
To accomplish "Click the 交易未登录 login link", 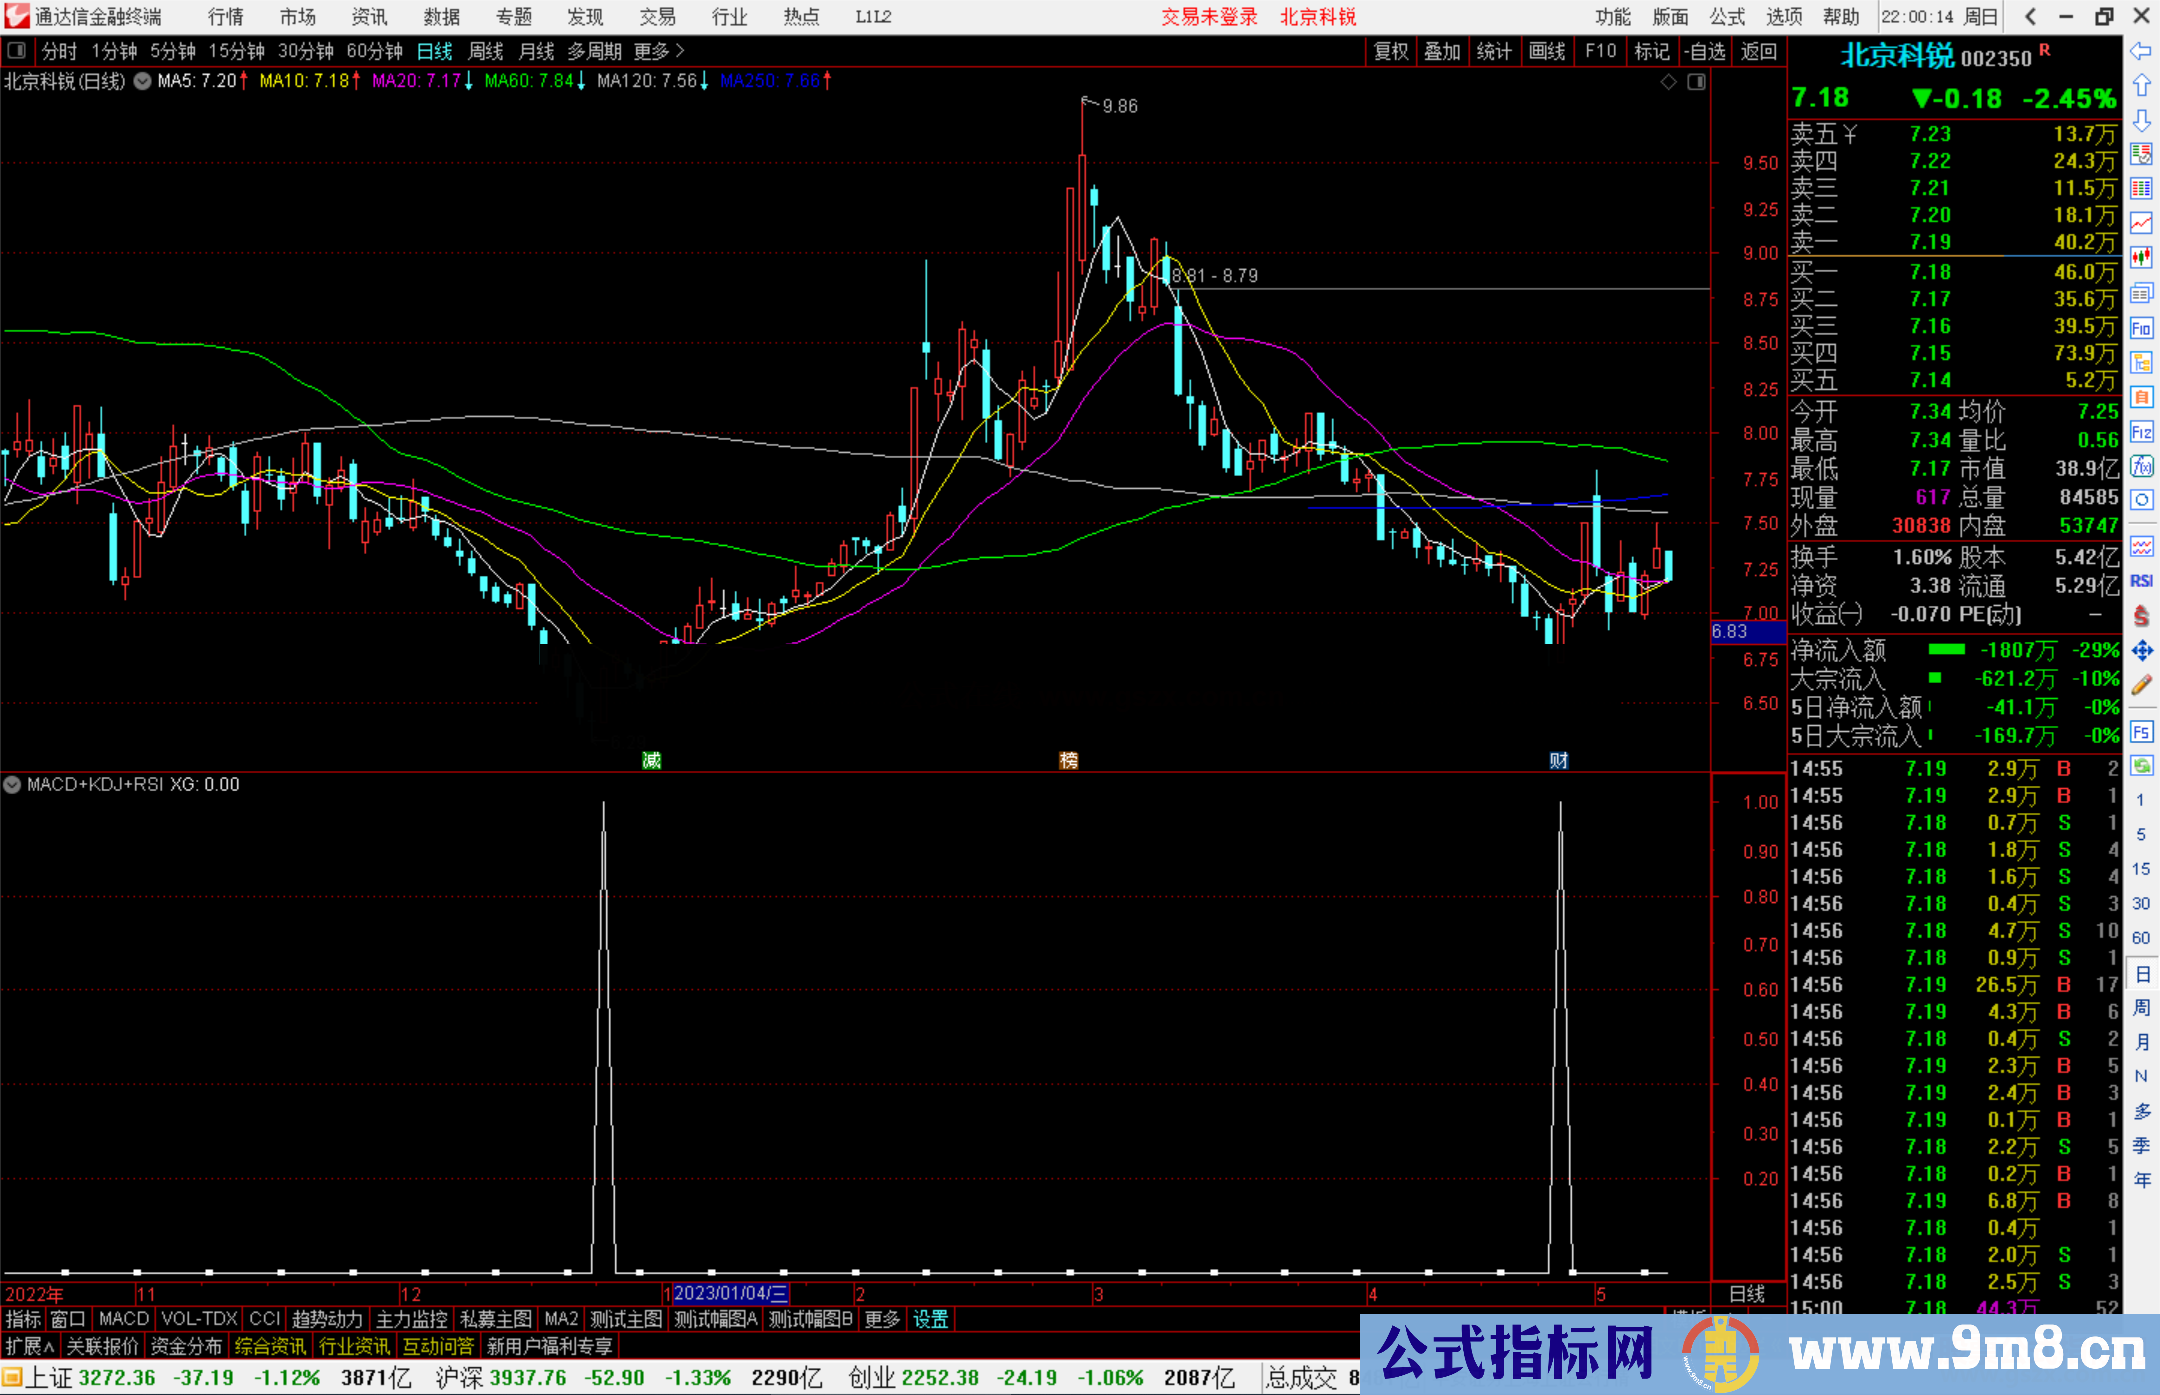I will point(1209,17).
